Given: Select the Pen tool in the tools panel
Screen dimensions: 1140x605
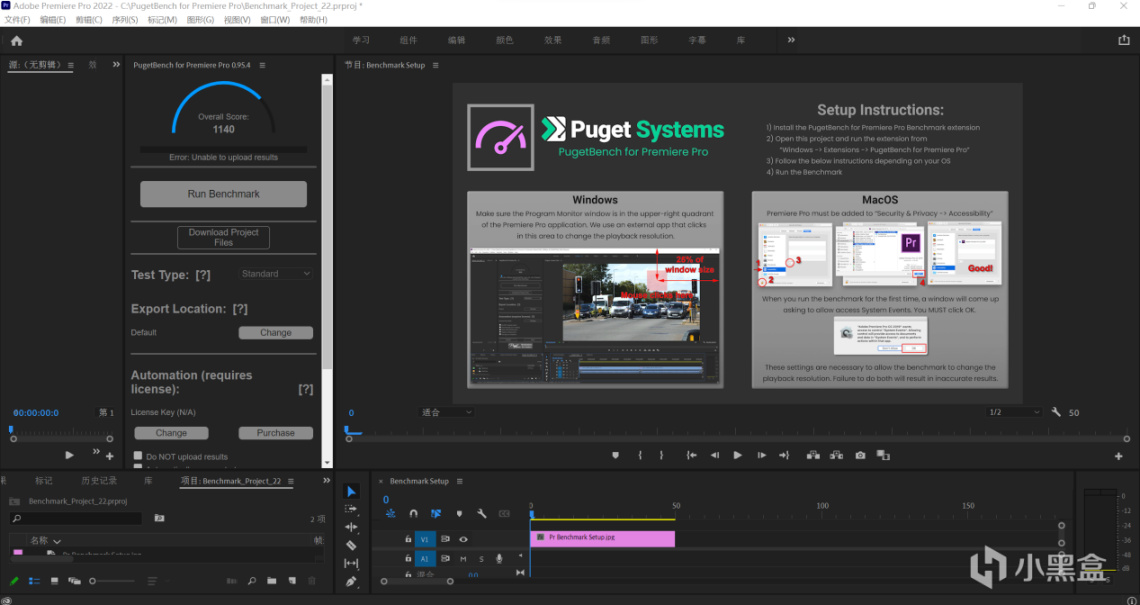Looking at the screenshot, I should coord(351,581).
